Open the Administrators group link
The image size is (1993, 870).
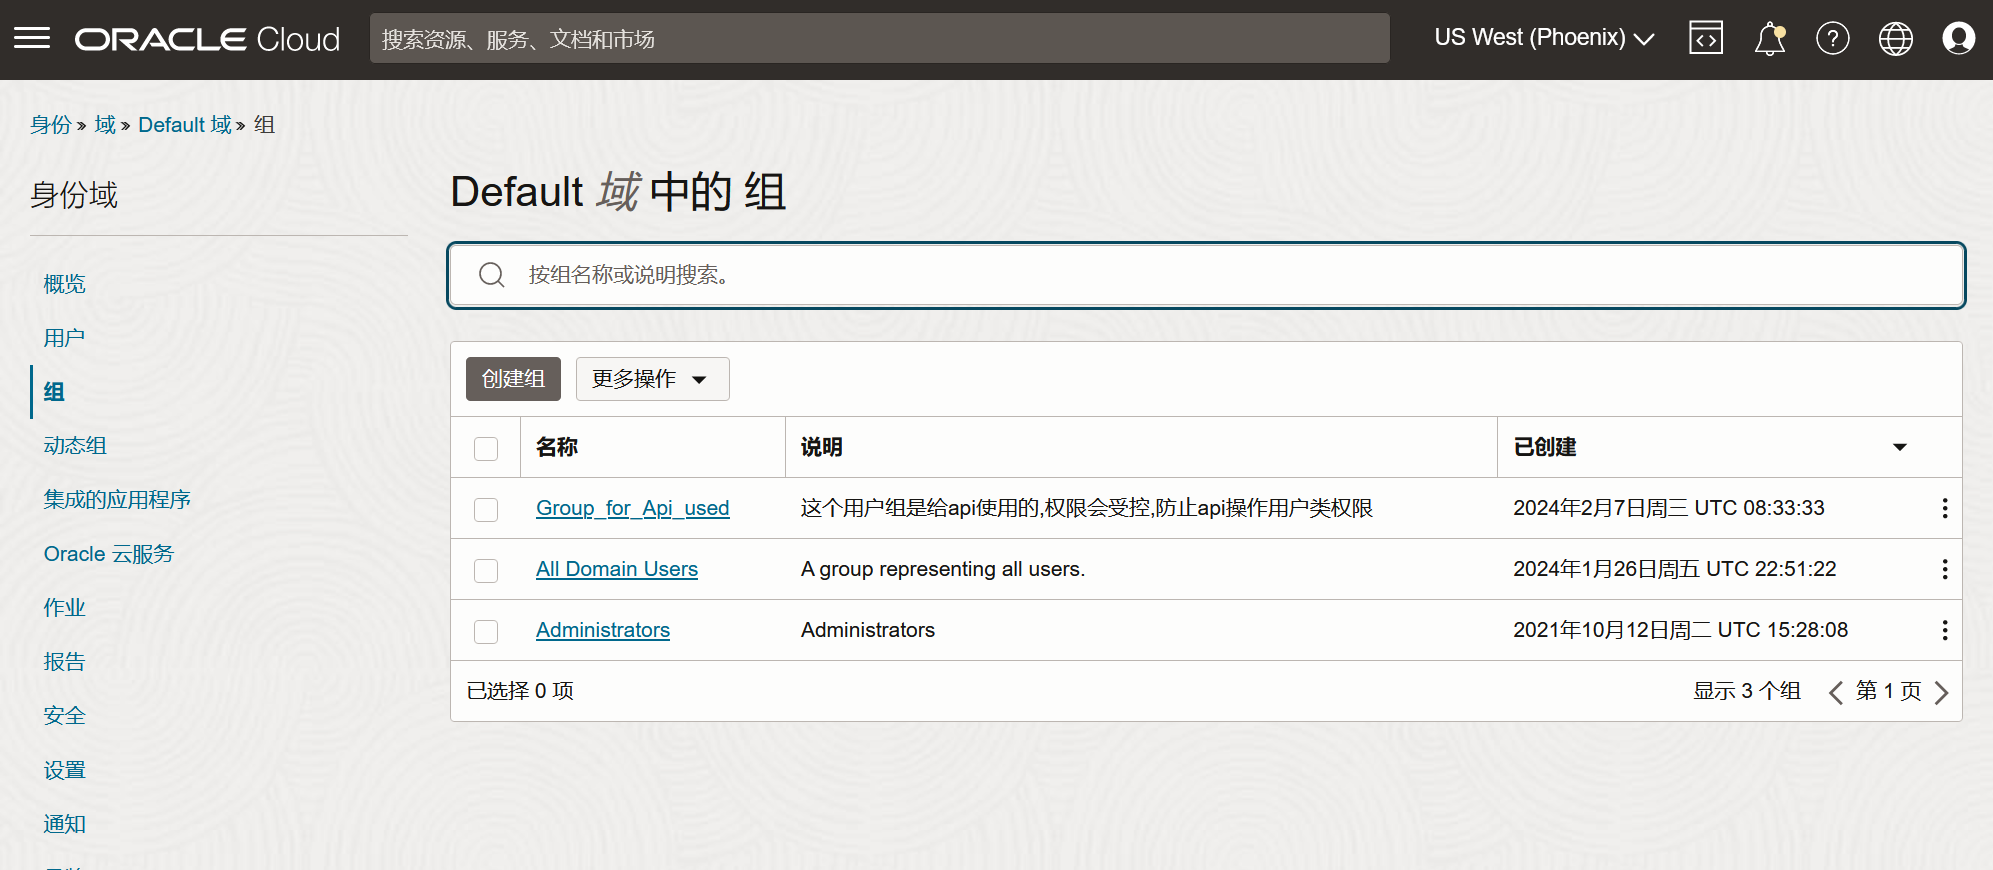[603, 630]
